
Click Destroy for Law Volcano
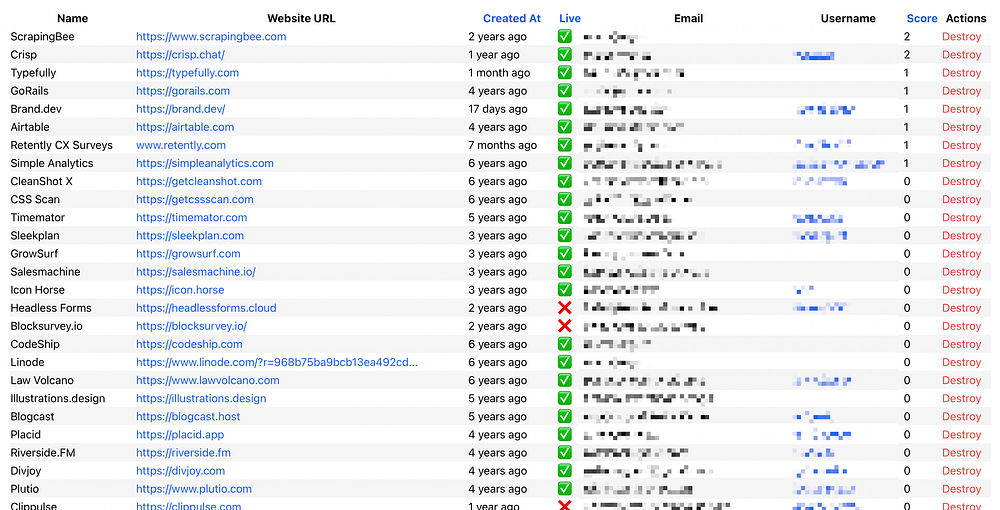pyautogui.click(x=961, y=381)
